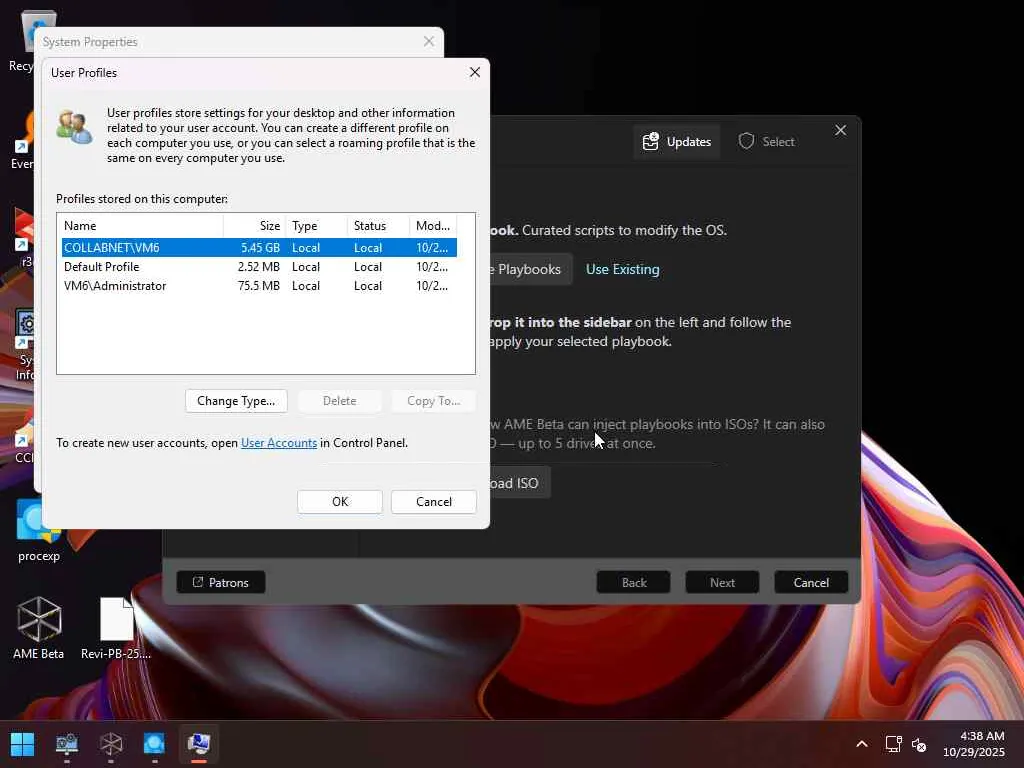This screenshot has width=1024, height=768.
Task: Show hidden tray icons chevron
Action: point(862,744)
